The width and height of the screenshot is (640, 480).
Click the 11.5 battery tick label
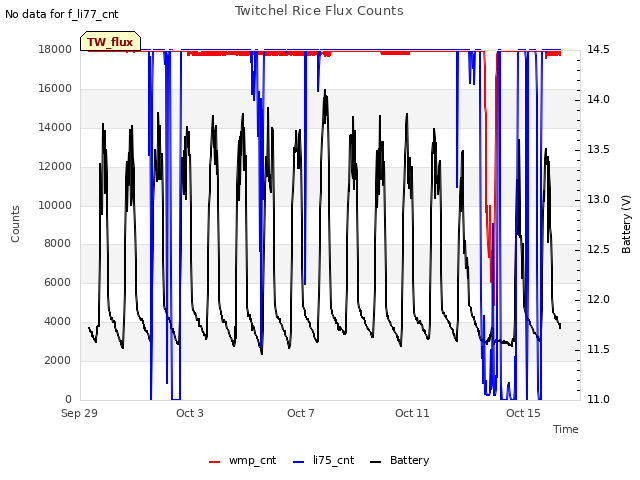(598, 349)
